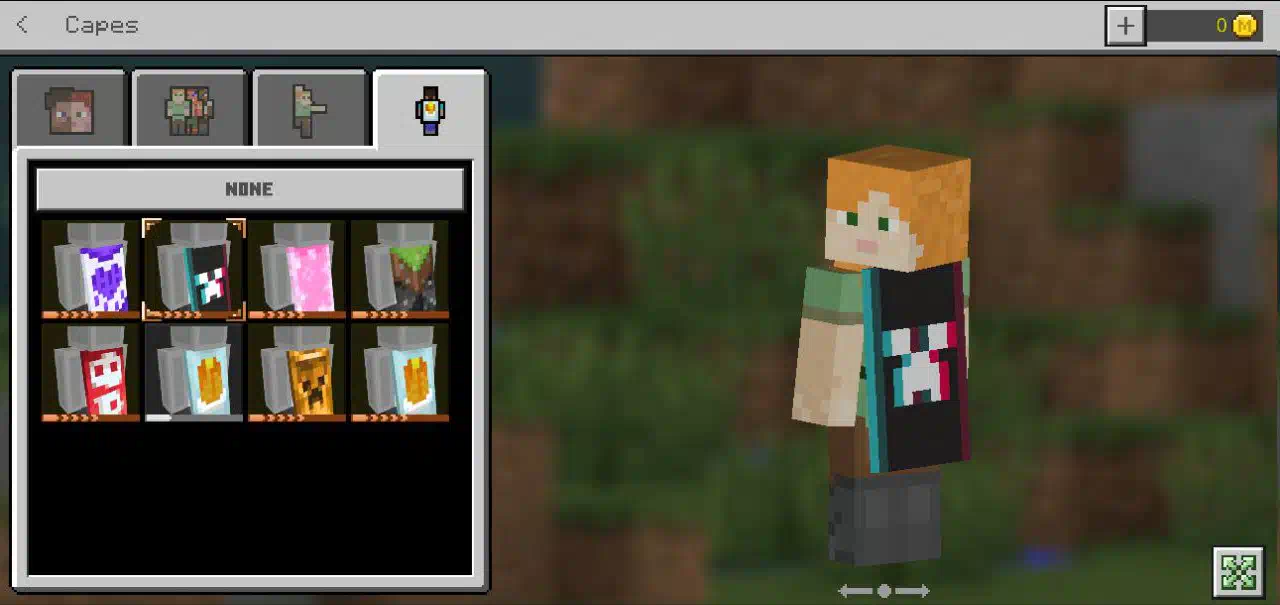This screenshot has height=605, width=1280.
Task: Equip the orange creeper face cape
Action: click(297, 373)
